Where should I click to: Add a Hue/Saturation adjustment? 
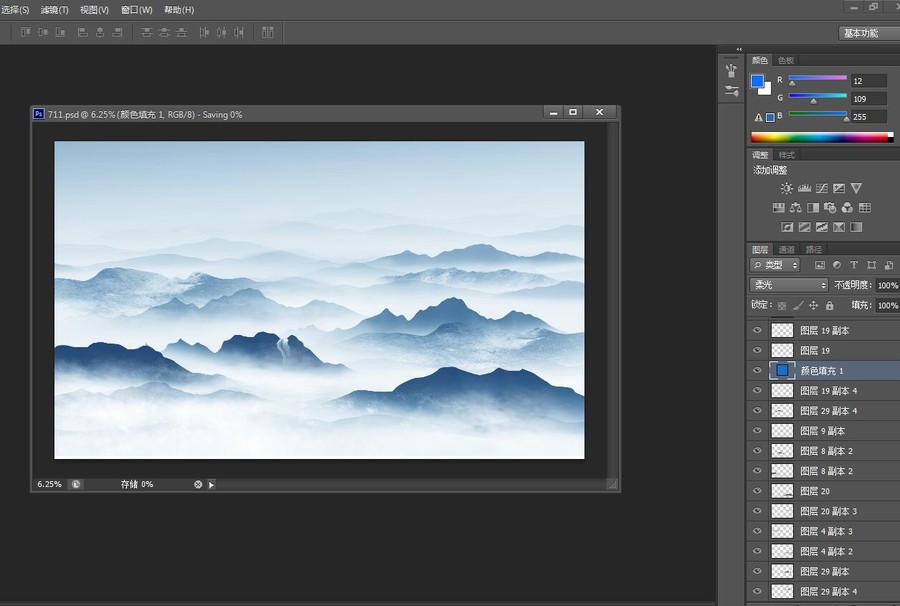tap(778, 208)
